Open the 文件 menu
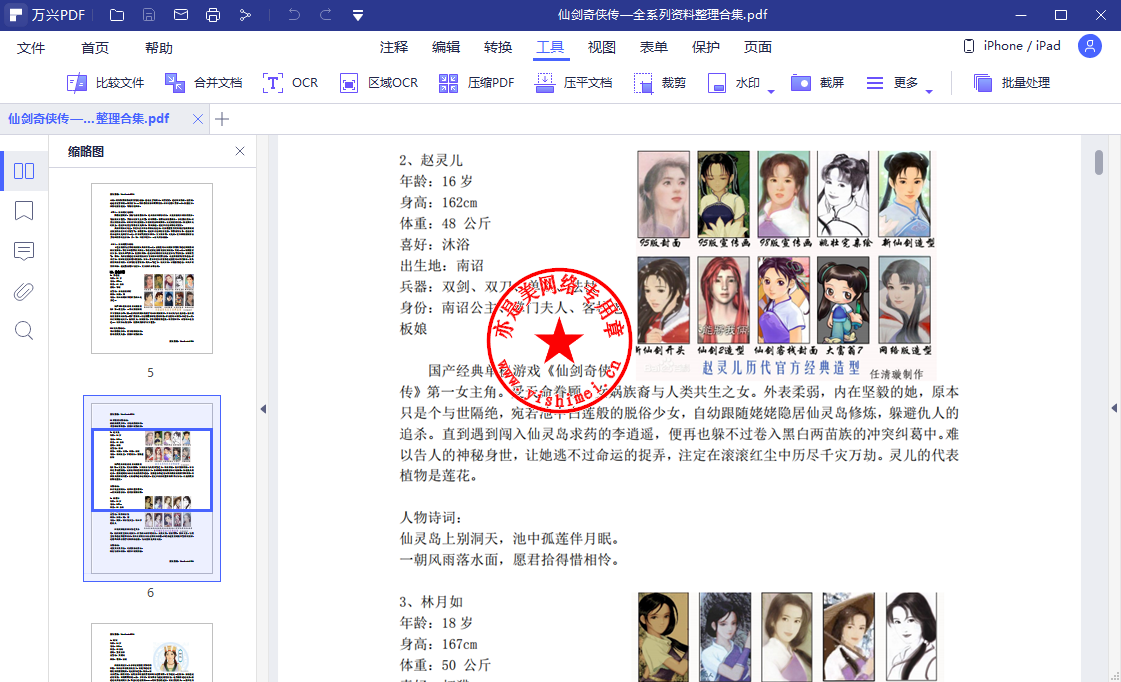1121x682 pixels. (x=31, y=48)
